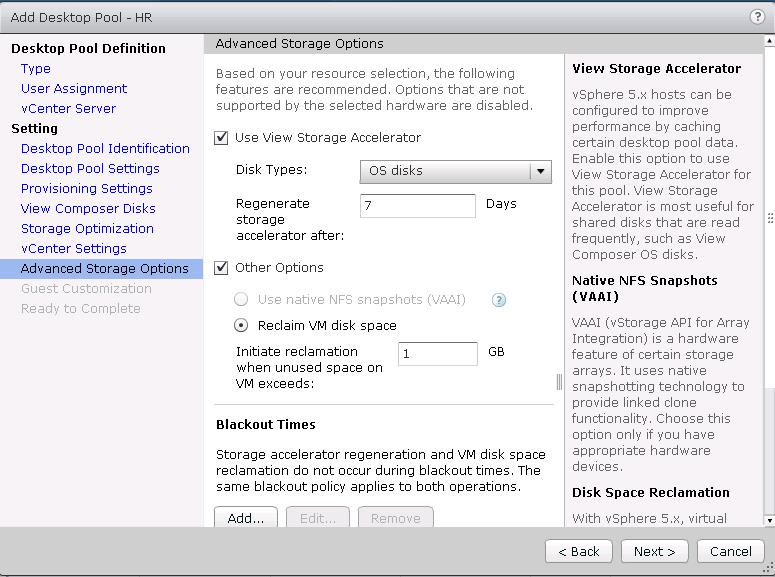Jump to Provisioning Settings page
The height and width of the screenshot is (577, 775).
pos(87,189)
